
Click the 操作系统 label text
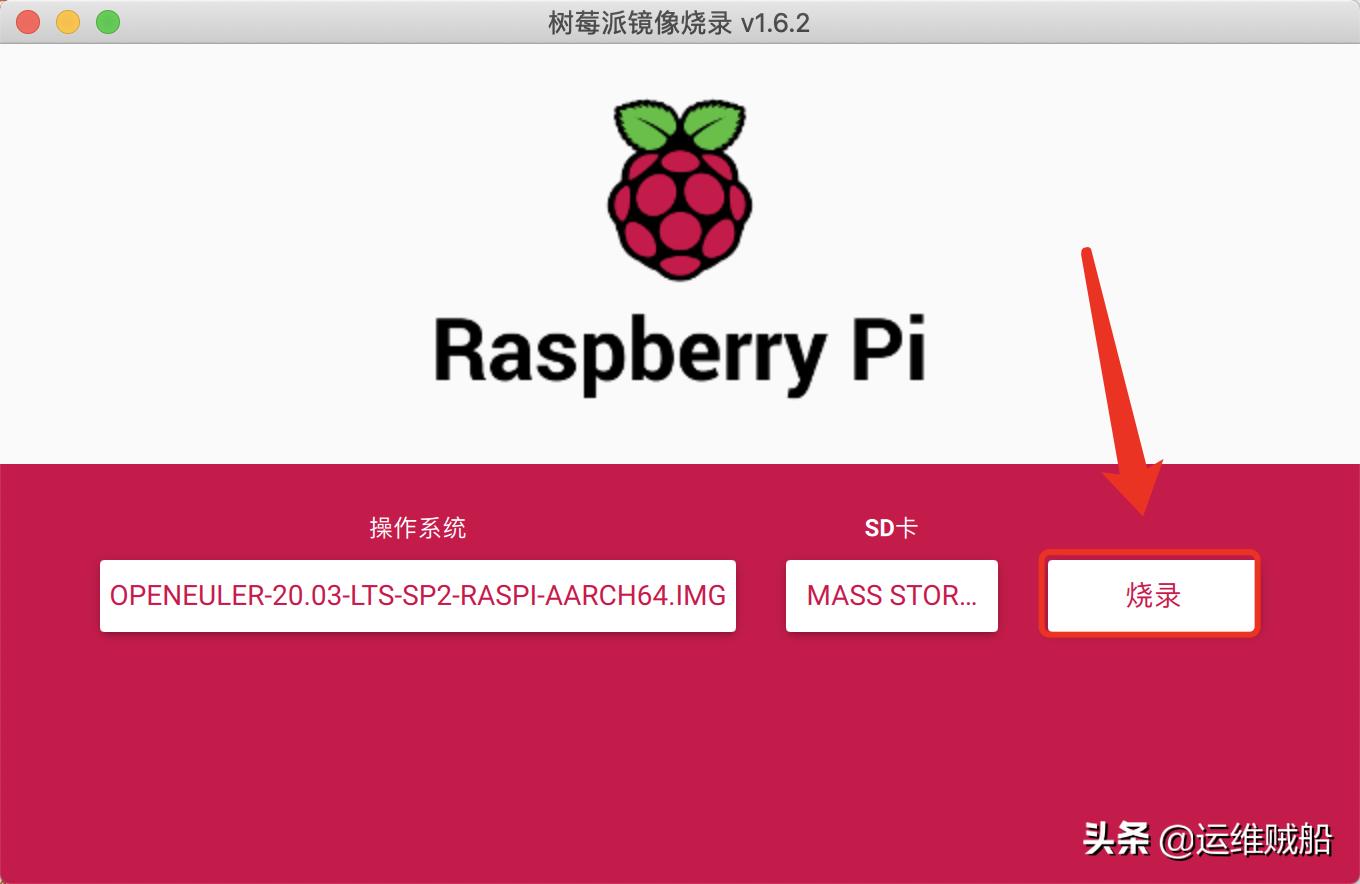pos(418,527)
